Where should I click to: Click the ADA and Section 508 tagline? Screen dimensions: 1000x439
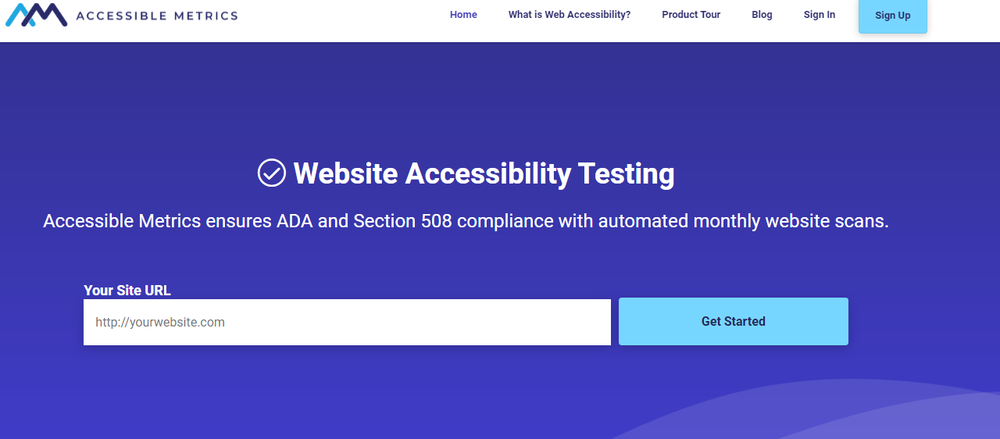pyautogui.click(x=466, y=221)
